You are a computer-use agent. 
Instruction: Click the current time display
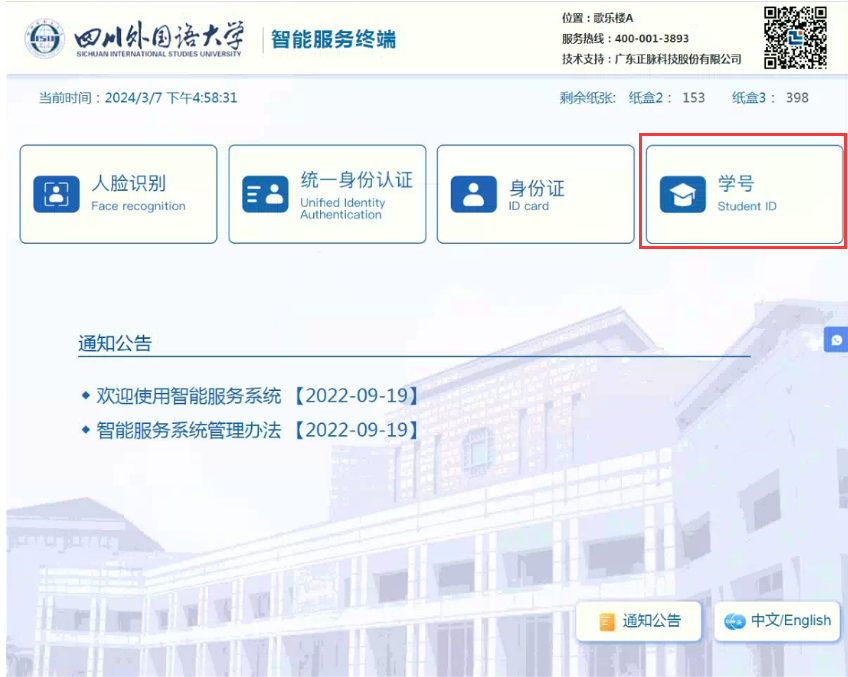[x=138, y=98]
